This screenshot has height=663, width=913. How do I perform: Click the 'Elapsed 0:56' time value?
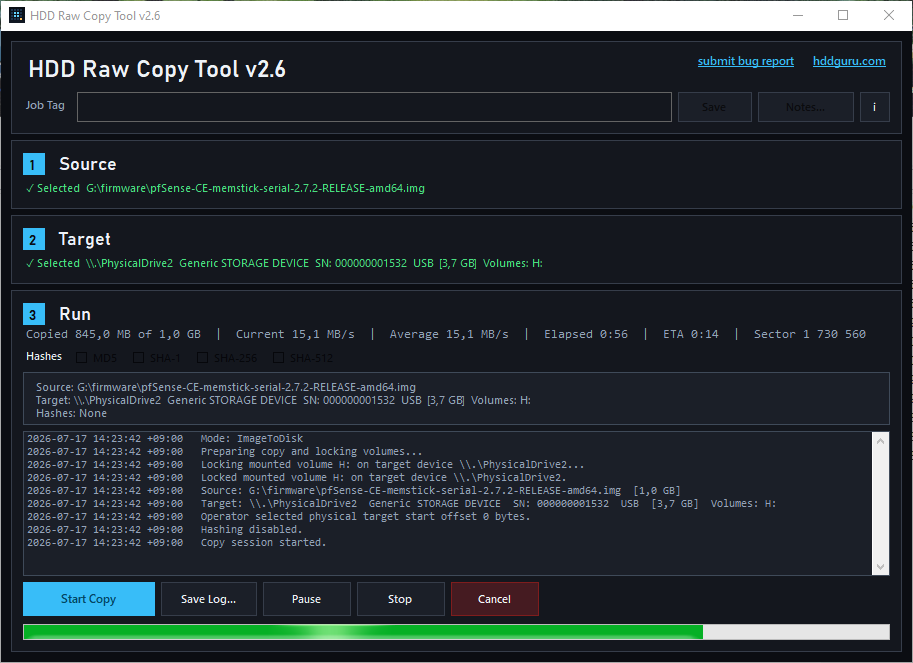point(586,334)
